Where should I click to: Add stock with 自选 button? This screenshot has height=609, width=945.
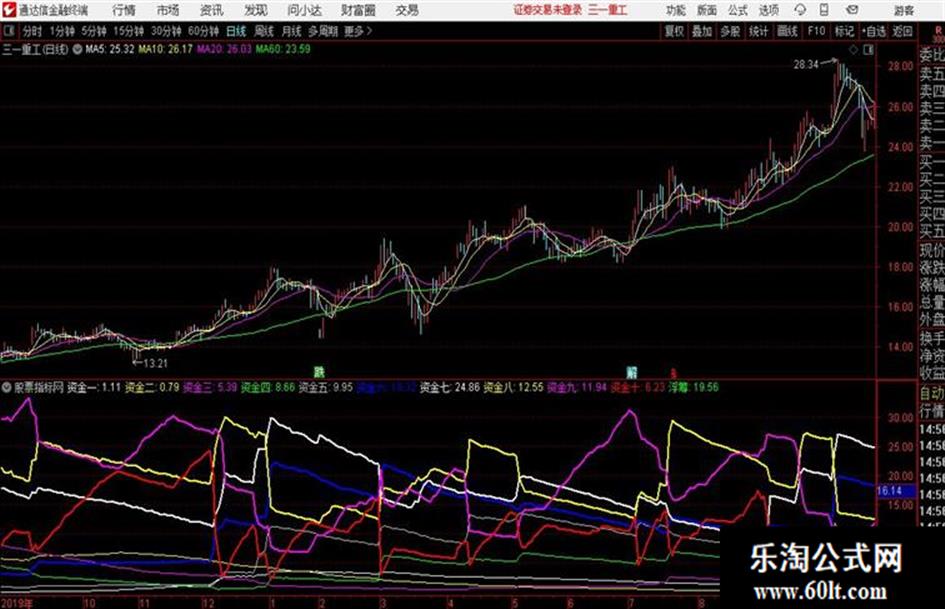click(x=873, y=31)
